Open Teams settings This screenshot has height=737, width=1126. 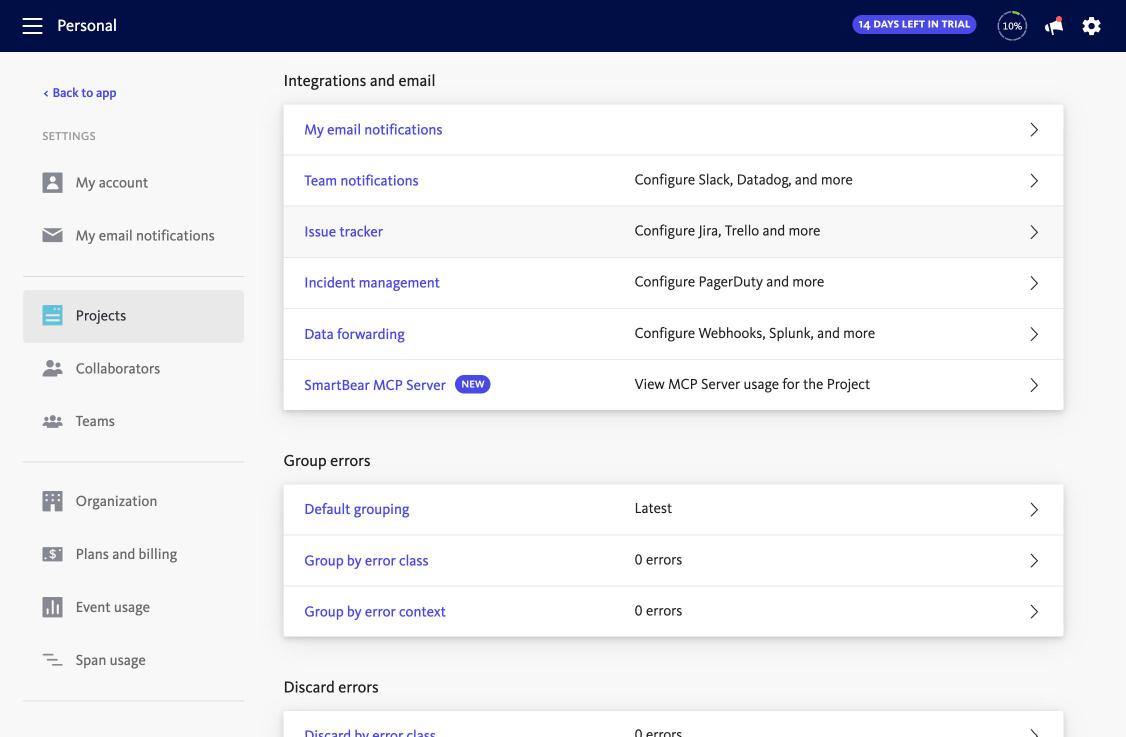coord(134,422)
